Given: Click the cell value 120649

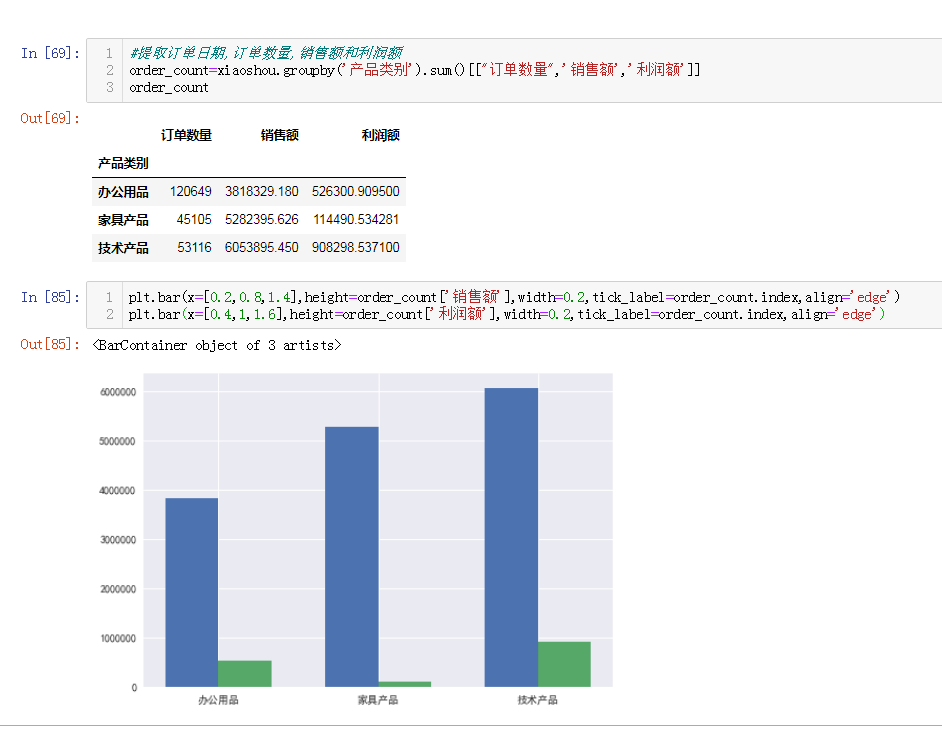Looking at the screenshot, I should click(190, 192).
